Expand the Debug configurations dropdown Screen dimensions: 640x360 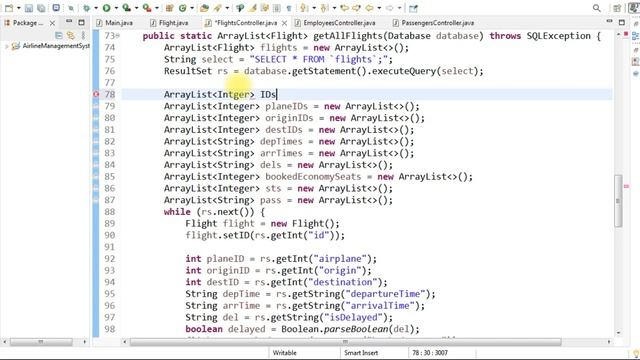96,8
